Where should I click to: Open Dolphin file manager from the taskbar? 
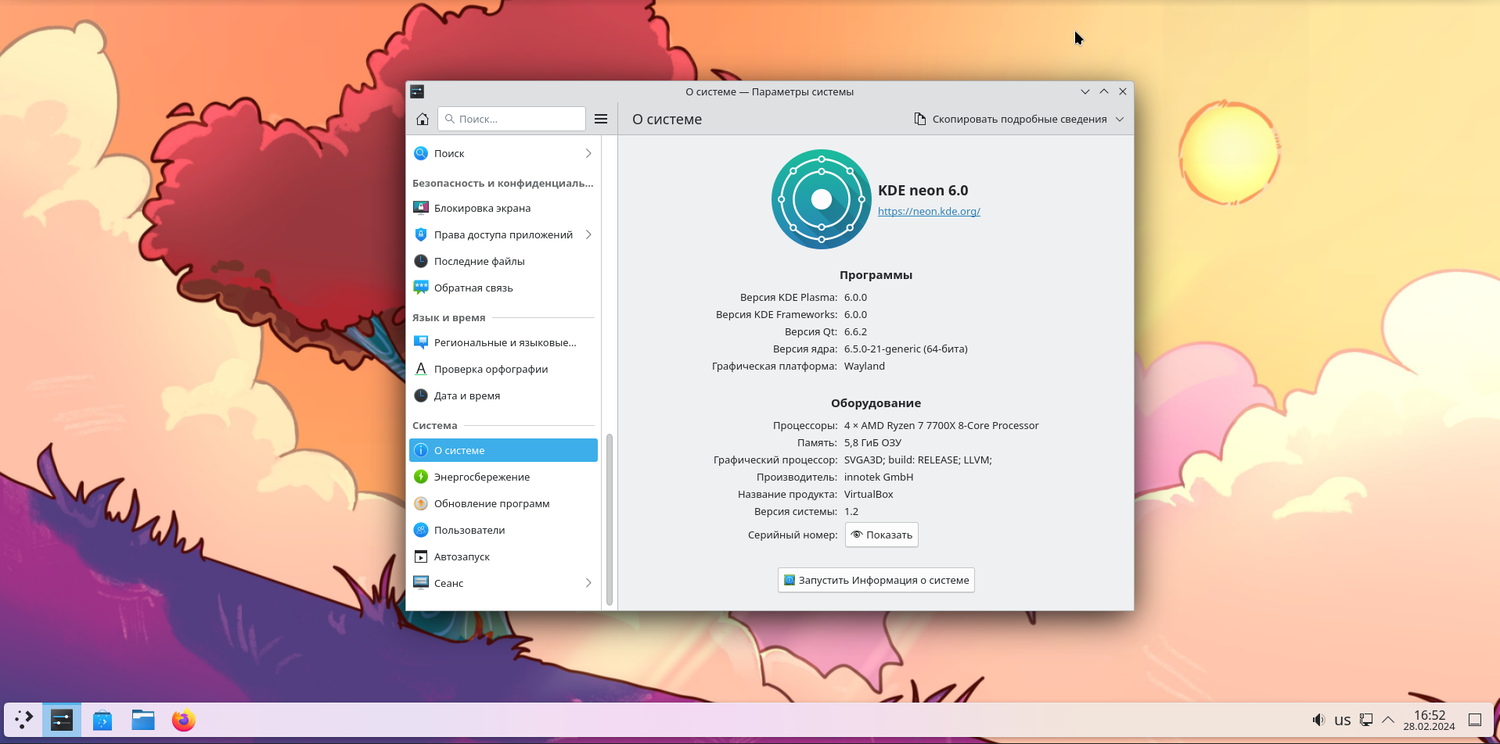[x=143, y=719]
